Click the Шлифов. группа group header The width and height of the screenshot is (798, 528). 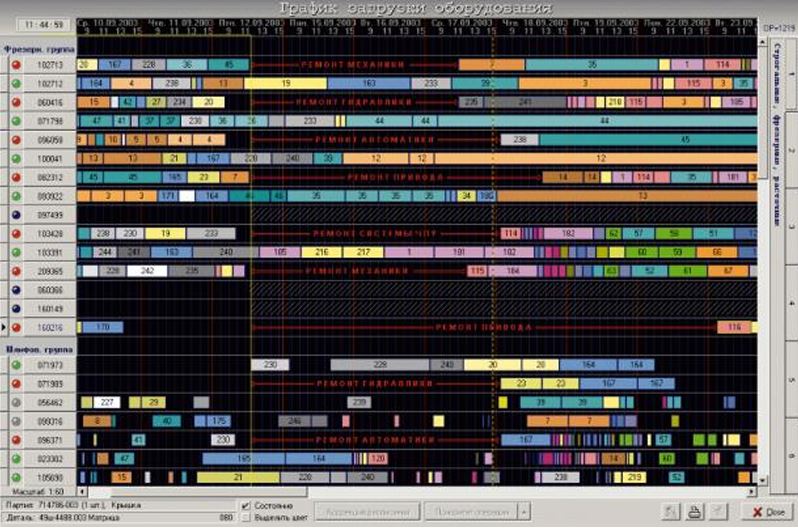[x=36, y=350]
